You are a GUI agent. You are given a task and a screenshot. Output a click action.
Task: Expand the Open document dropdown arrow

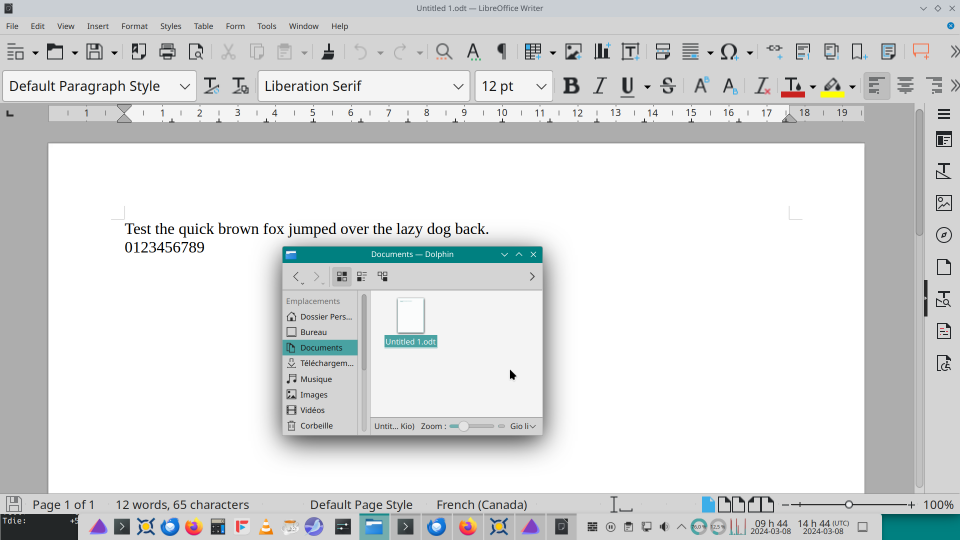coord(75,53)
